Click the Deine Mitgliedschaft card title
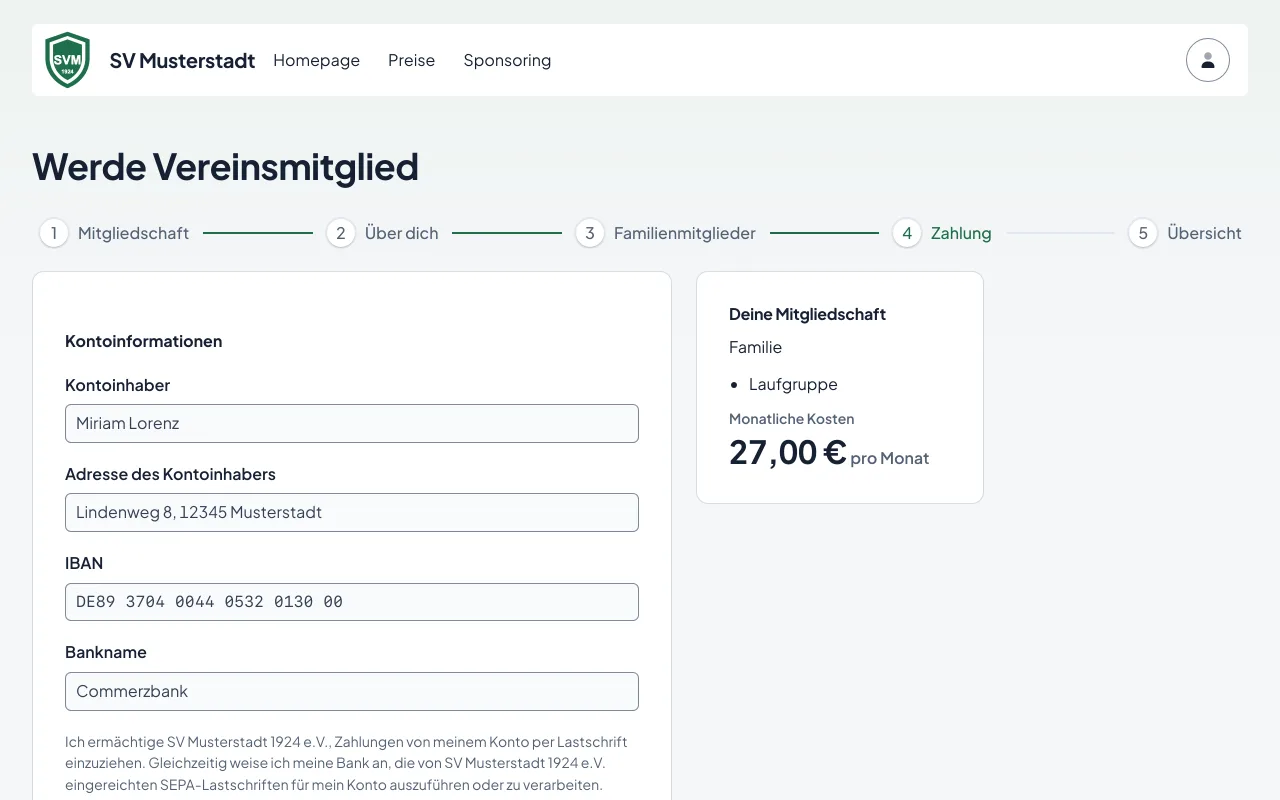Viewport: 1280px width, 800px height. 808,314
